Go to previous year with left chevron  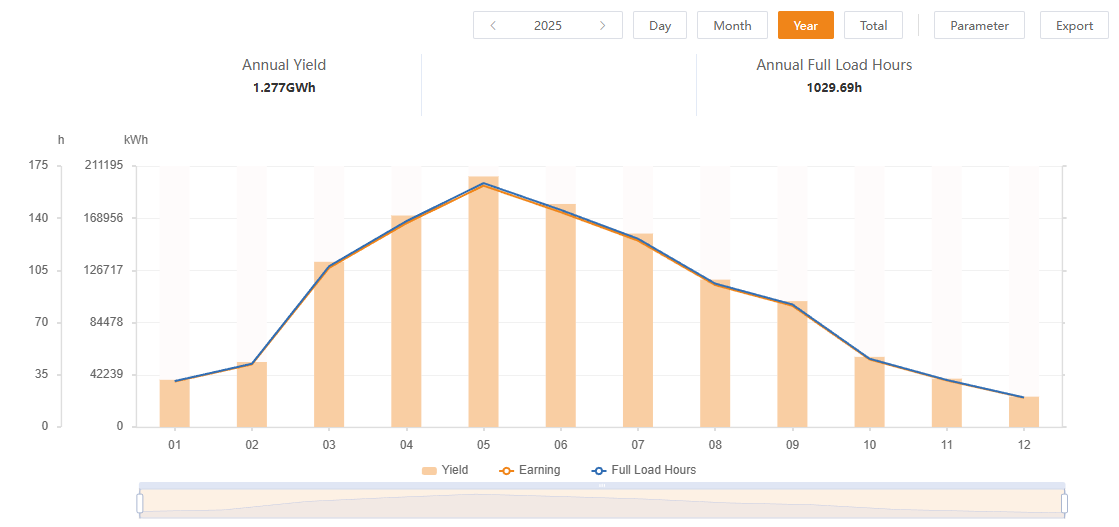(x=493, y=26)
